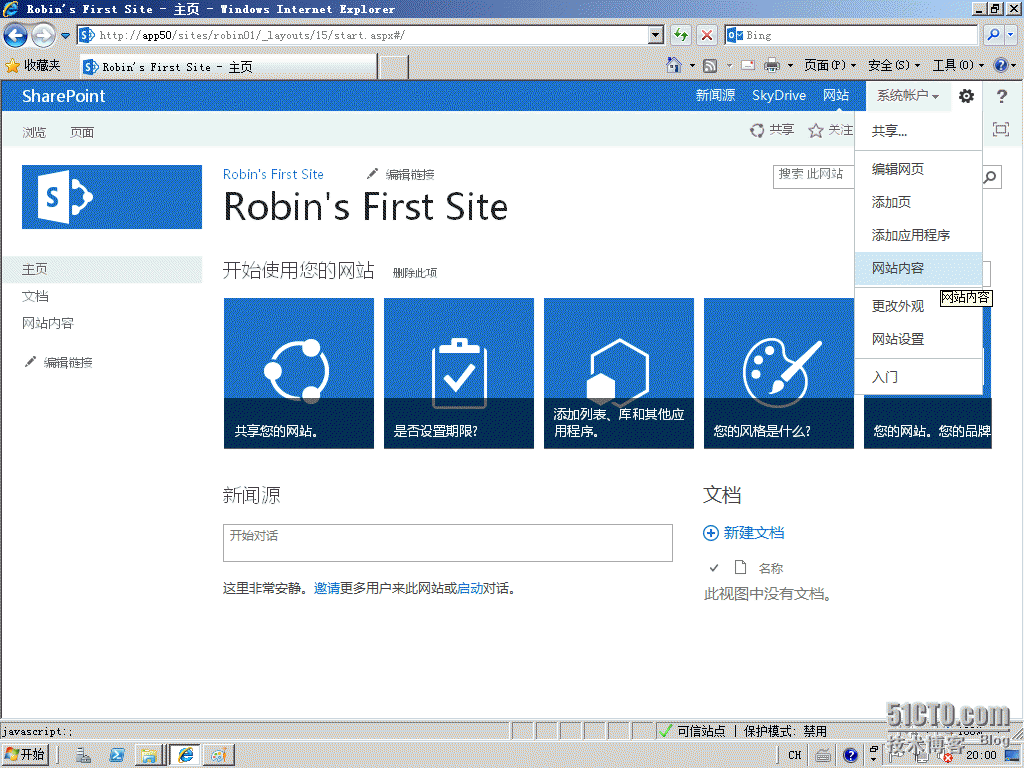Click the favorites star icon
Screen dimensions: 1024x768
(x=12, y=65)
